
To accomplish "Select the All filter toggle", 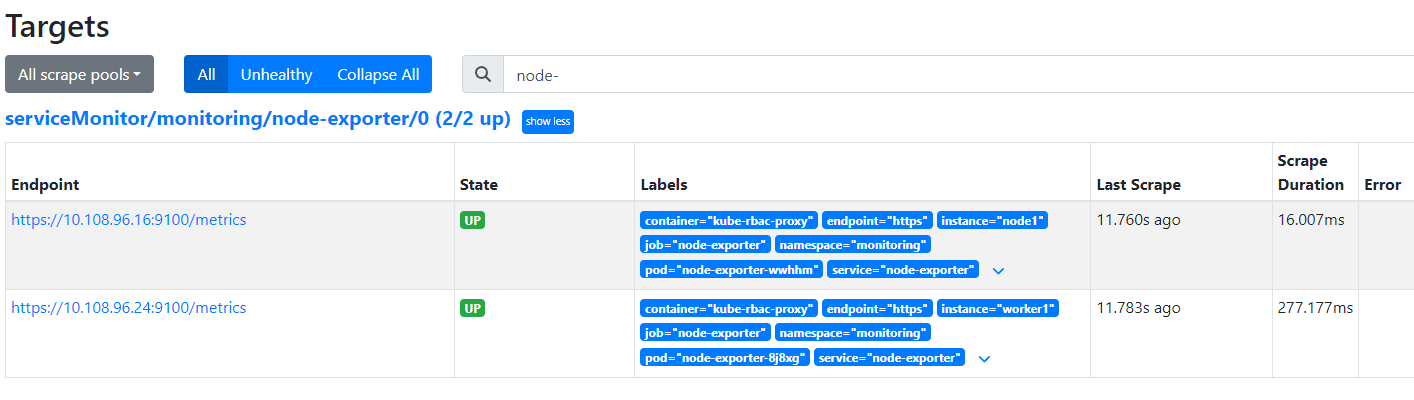I will click(x=206, y=75).
